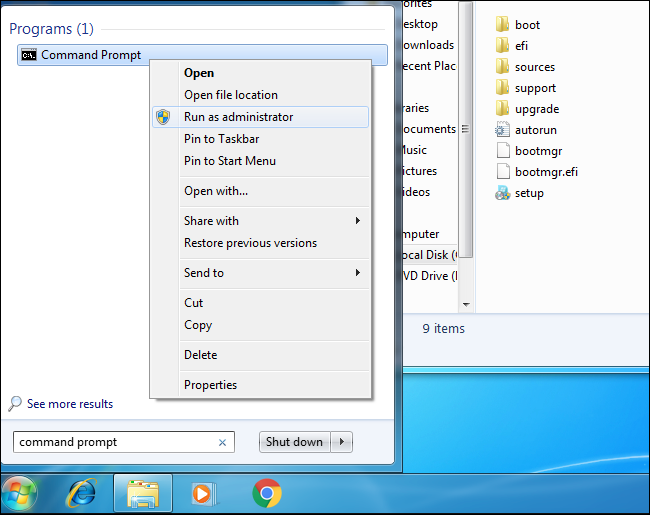Click the See more results link
Screen dimensions: 650x515
tap(70, 404)
